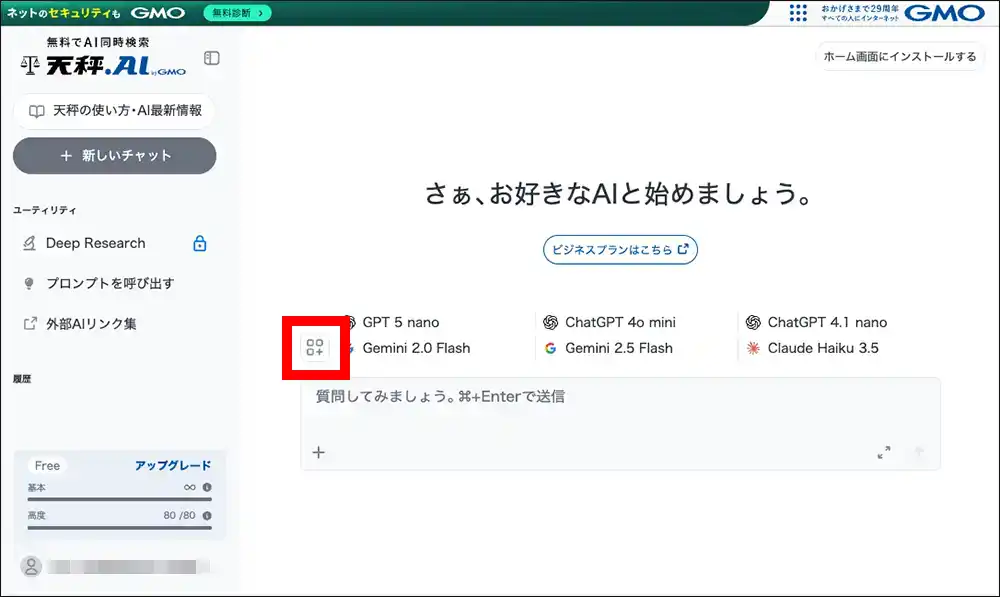
Task: Click the plus attachment icon in the prompt box
Action: click(x=319, y=452)
